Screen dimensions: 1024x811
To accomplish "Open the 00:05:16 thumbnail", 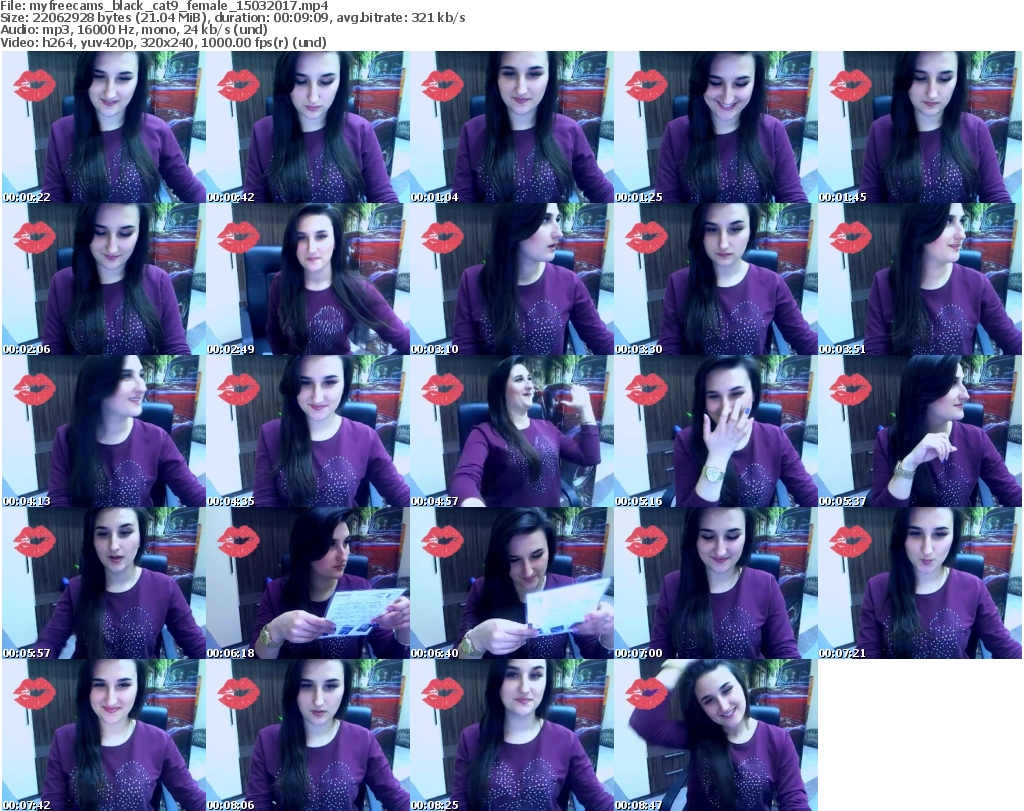I will tap(716, 431).
